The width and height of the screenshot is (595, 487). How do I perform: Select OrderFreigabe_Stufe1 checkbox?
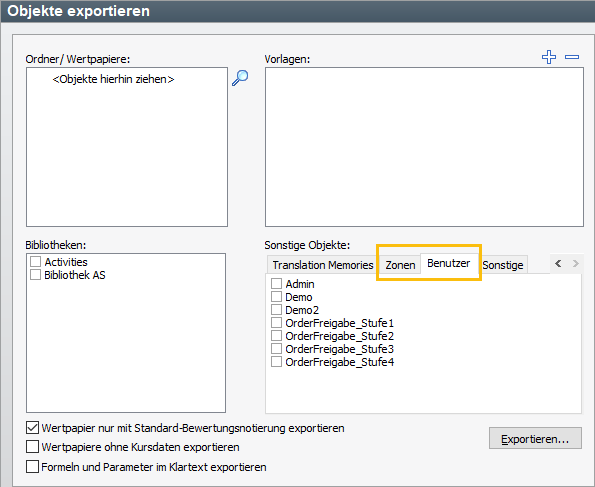coord(276,323)
